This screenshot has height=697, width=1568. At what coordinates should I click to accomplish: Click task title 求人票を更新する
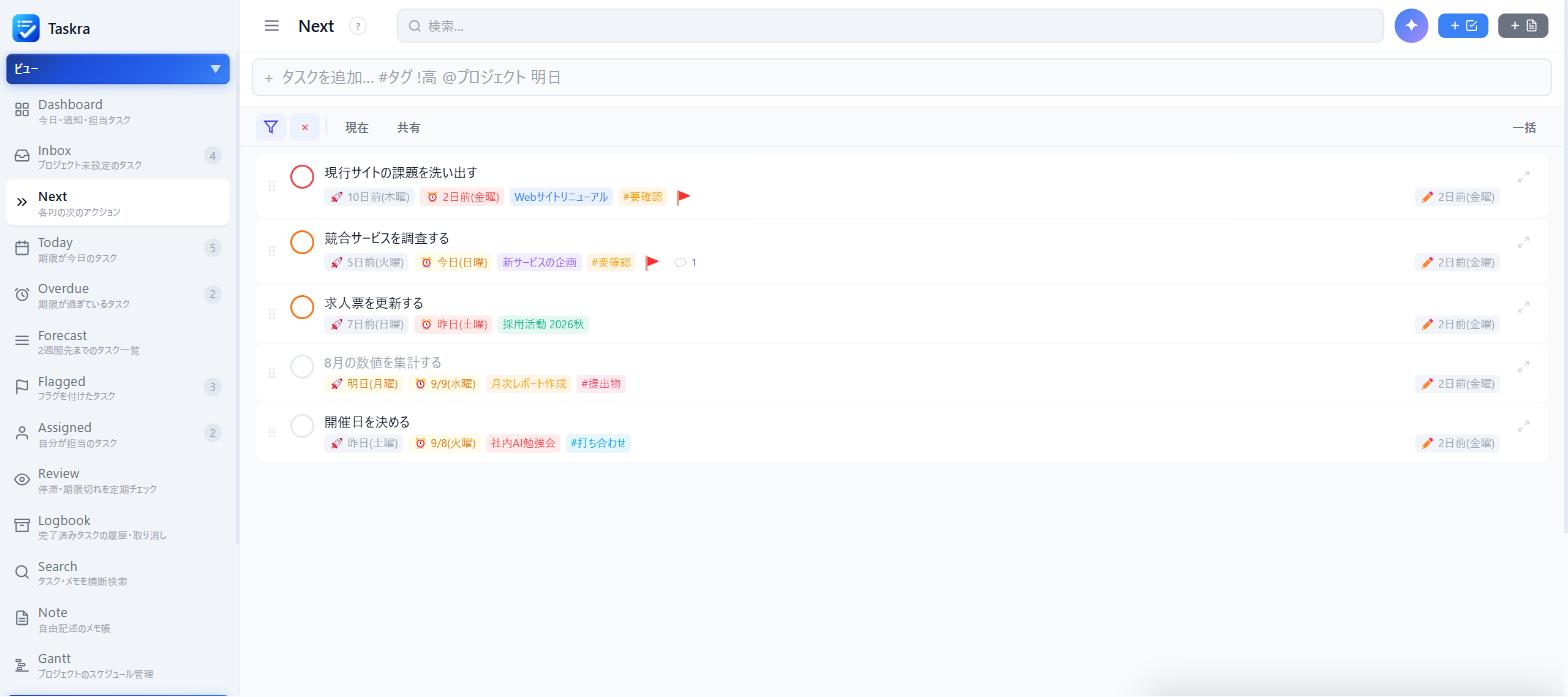374,303
